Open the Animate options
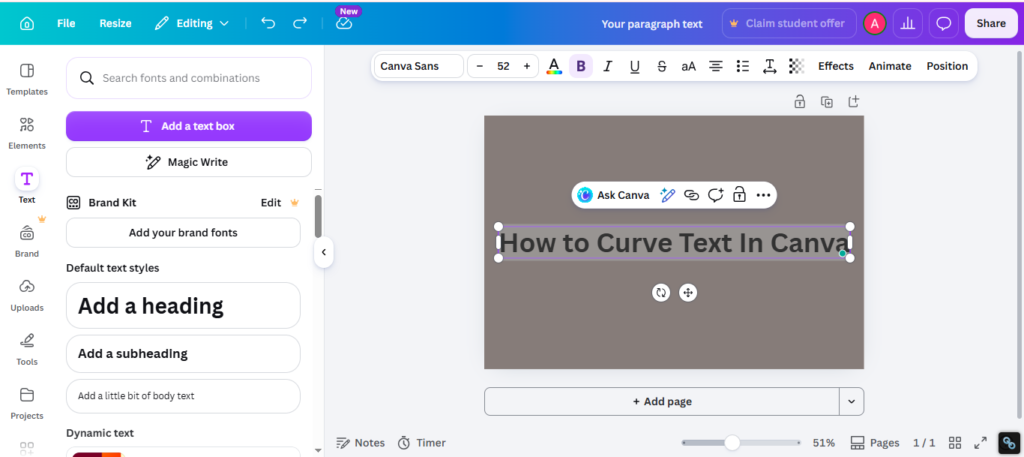The height and width of the screenshot is (457, 1024). (889, 66)
